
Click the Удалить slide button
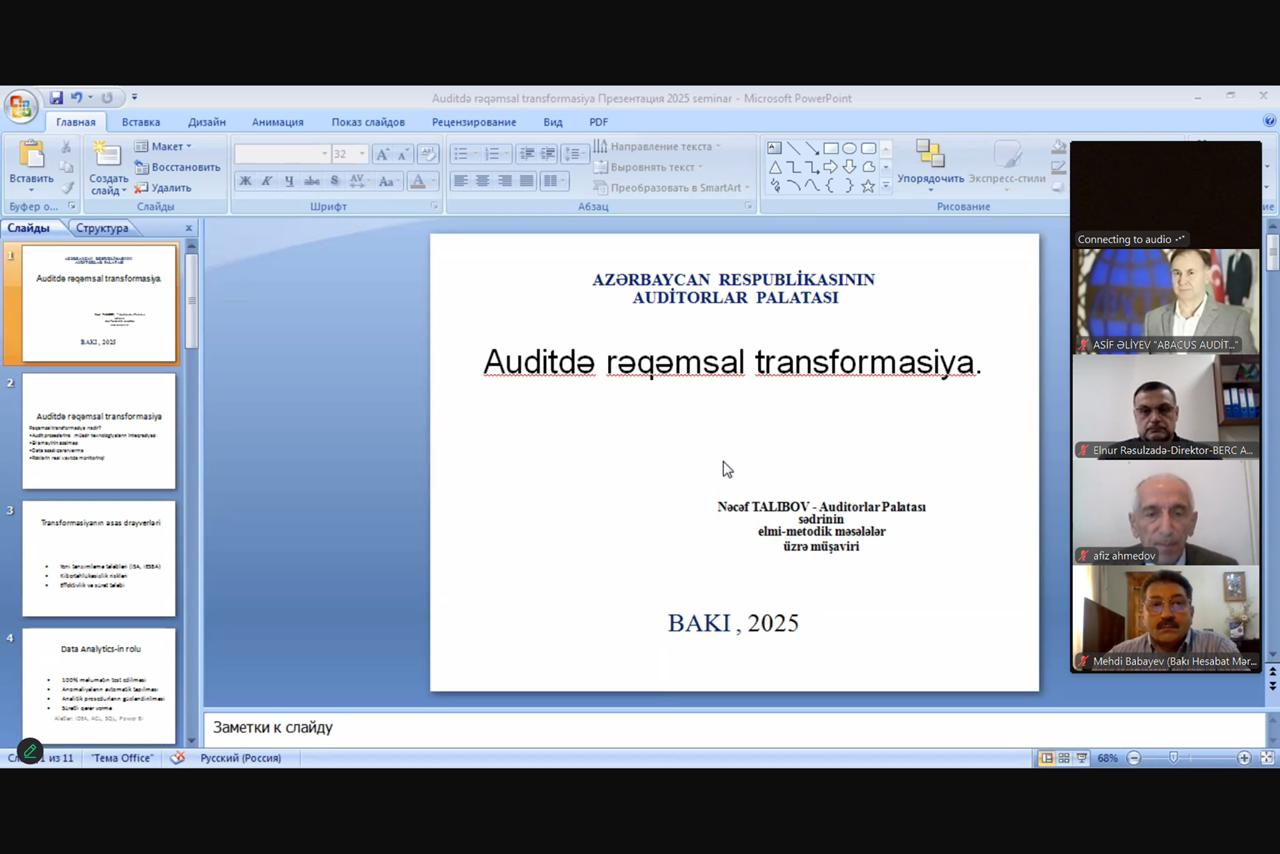163,187
